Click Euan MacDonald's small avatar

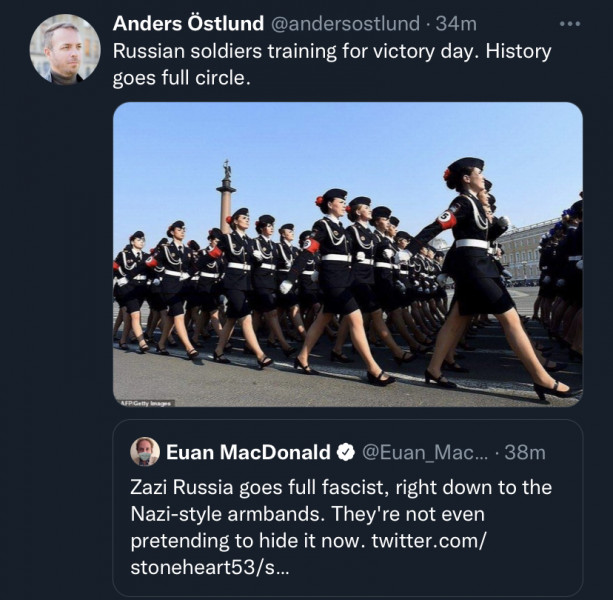pyautogui.click(x=145, y=452)
